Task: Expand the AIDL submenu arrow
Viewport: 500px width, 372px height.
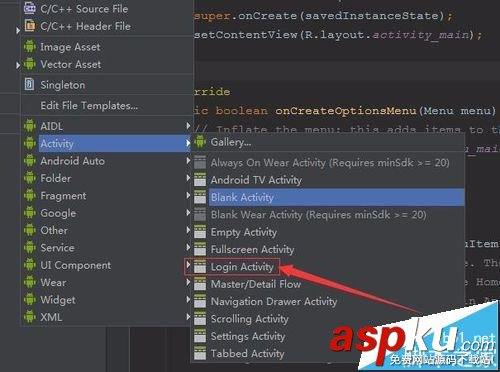Action: 188,126
